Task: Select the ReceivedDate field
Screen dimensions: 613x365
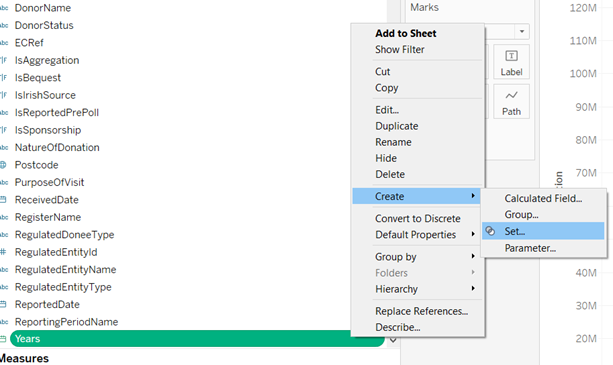Action: (x=47, y=200)
